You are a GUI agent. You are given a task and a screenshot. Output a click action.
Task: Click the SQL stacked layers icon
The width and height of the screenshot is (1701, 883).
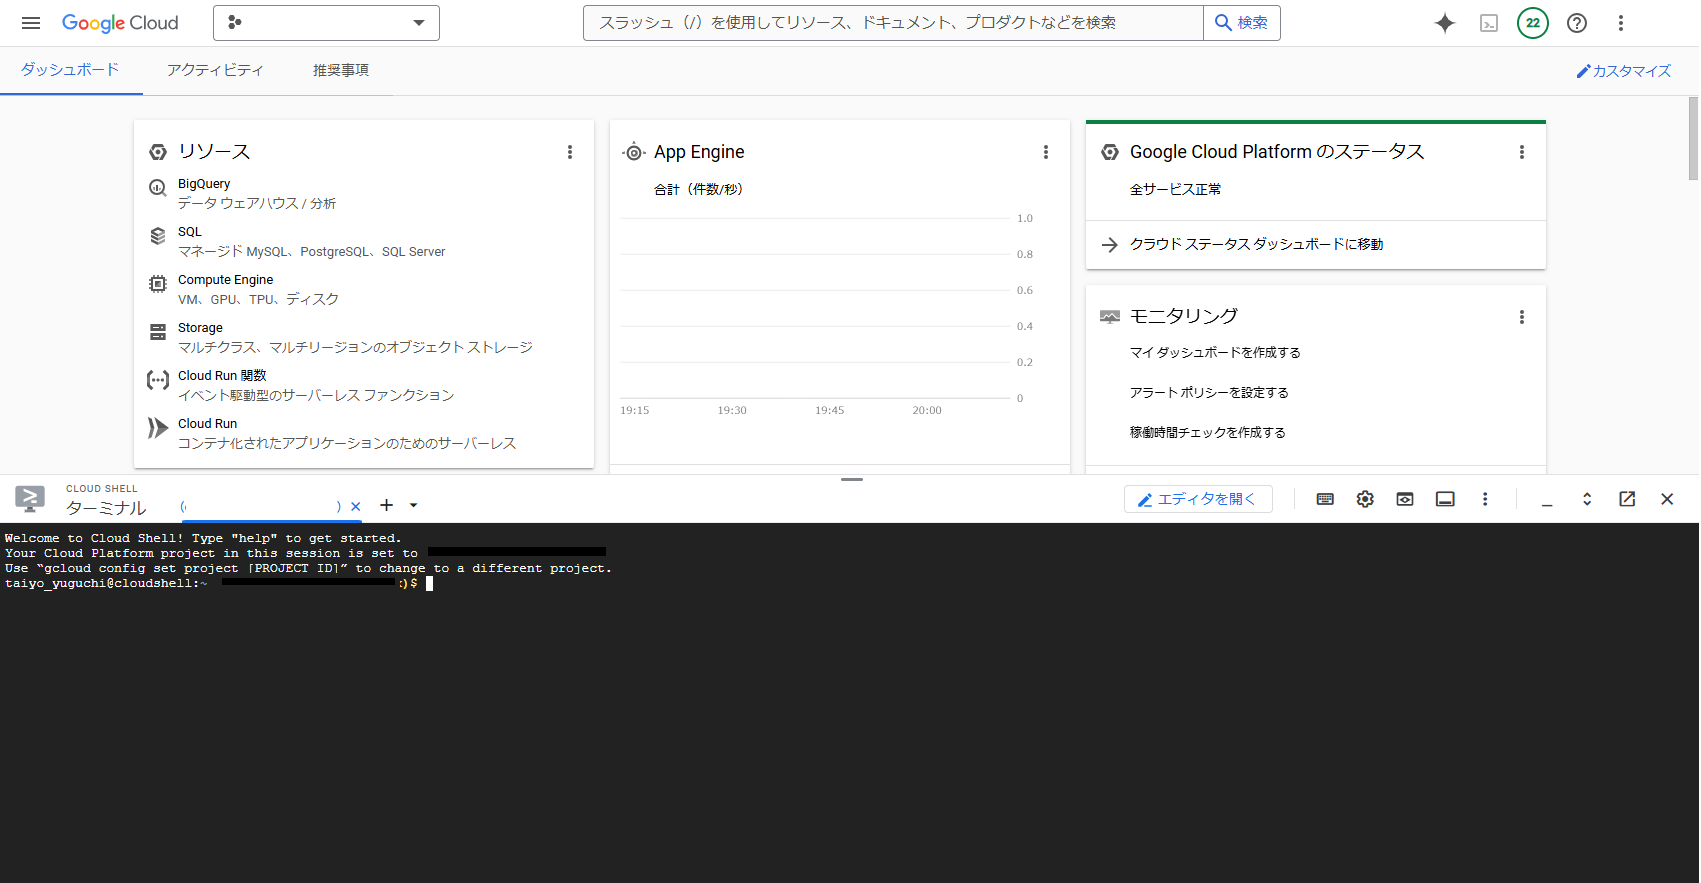[x=158, y=236]
